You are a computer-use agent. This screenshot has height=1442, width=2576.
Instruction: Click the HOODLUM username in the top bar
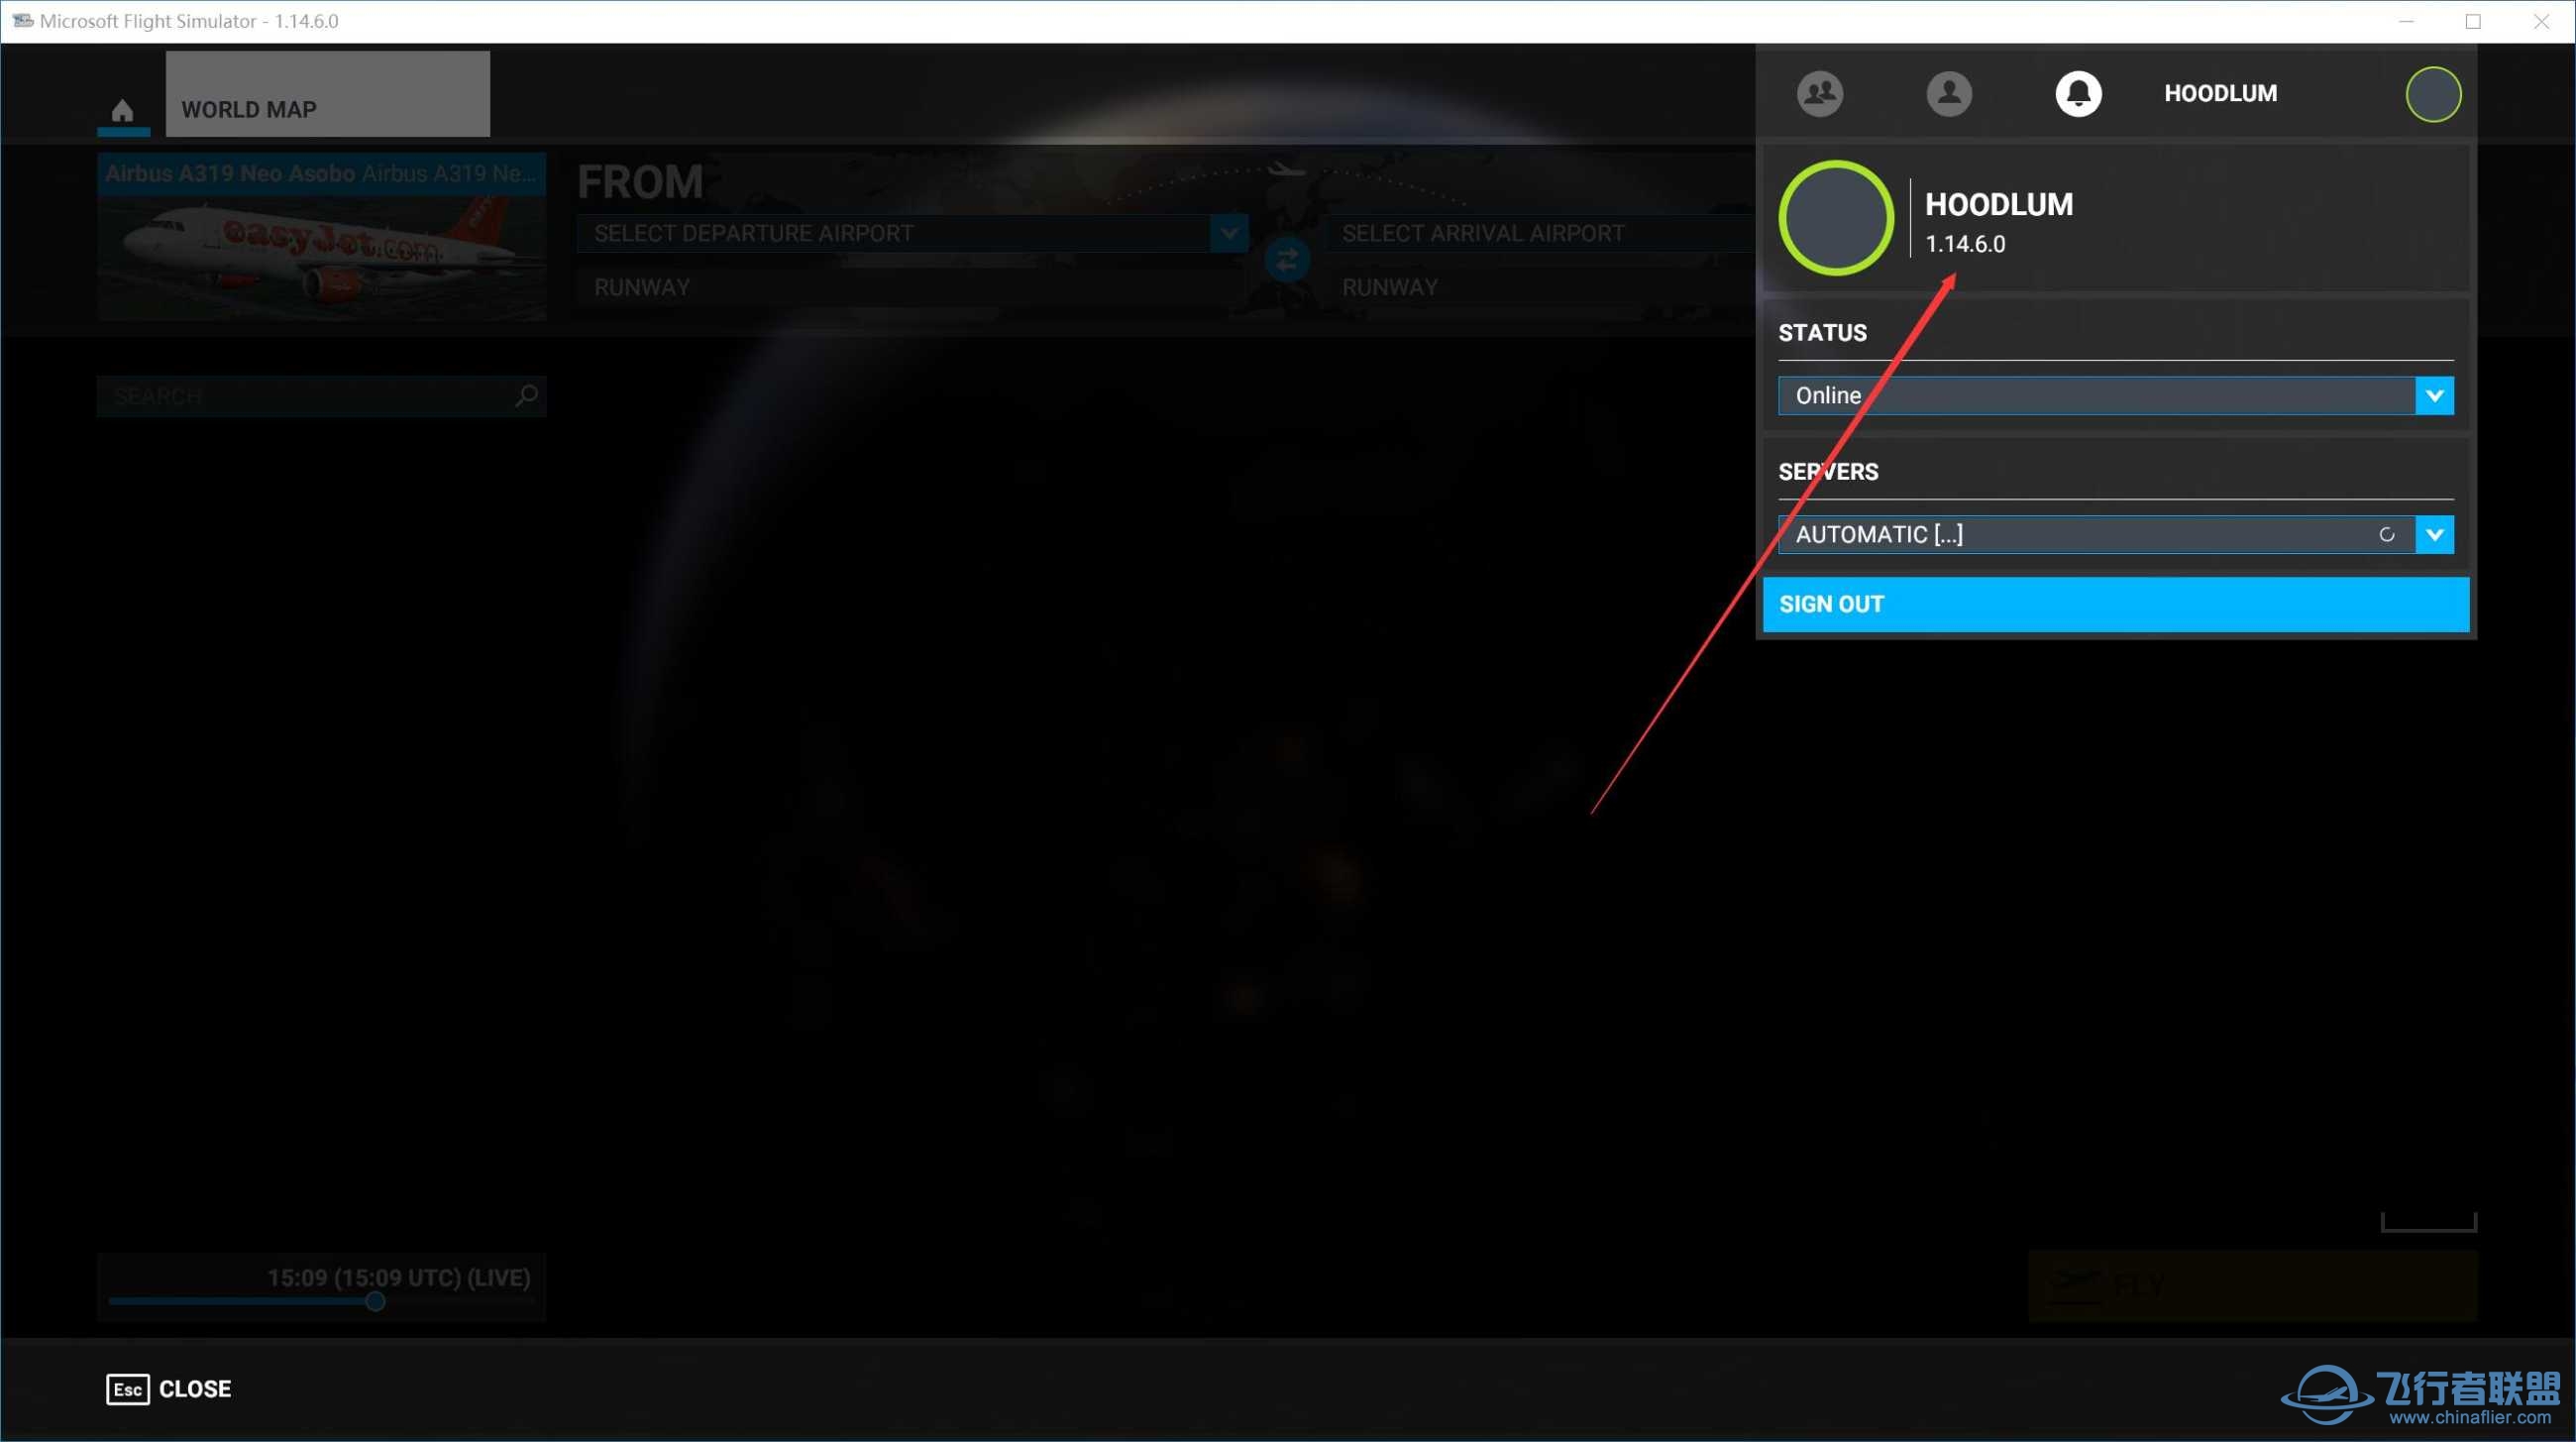click(x=2220, y=93)
